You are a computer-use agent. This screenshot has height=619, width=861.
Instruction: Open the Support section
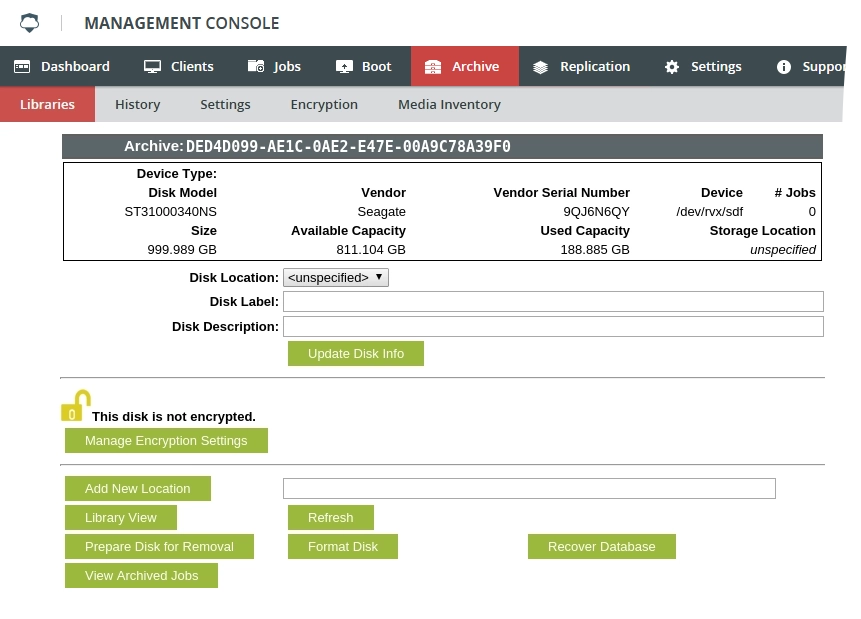tap(810, 66)
